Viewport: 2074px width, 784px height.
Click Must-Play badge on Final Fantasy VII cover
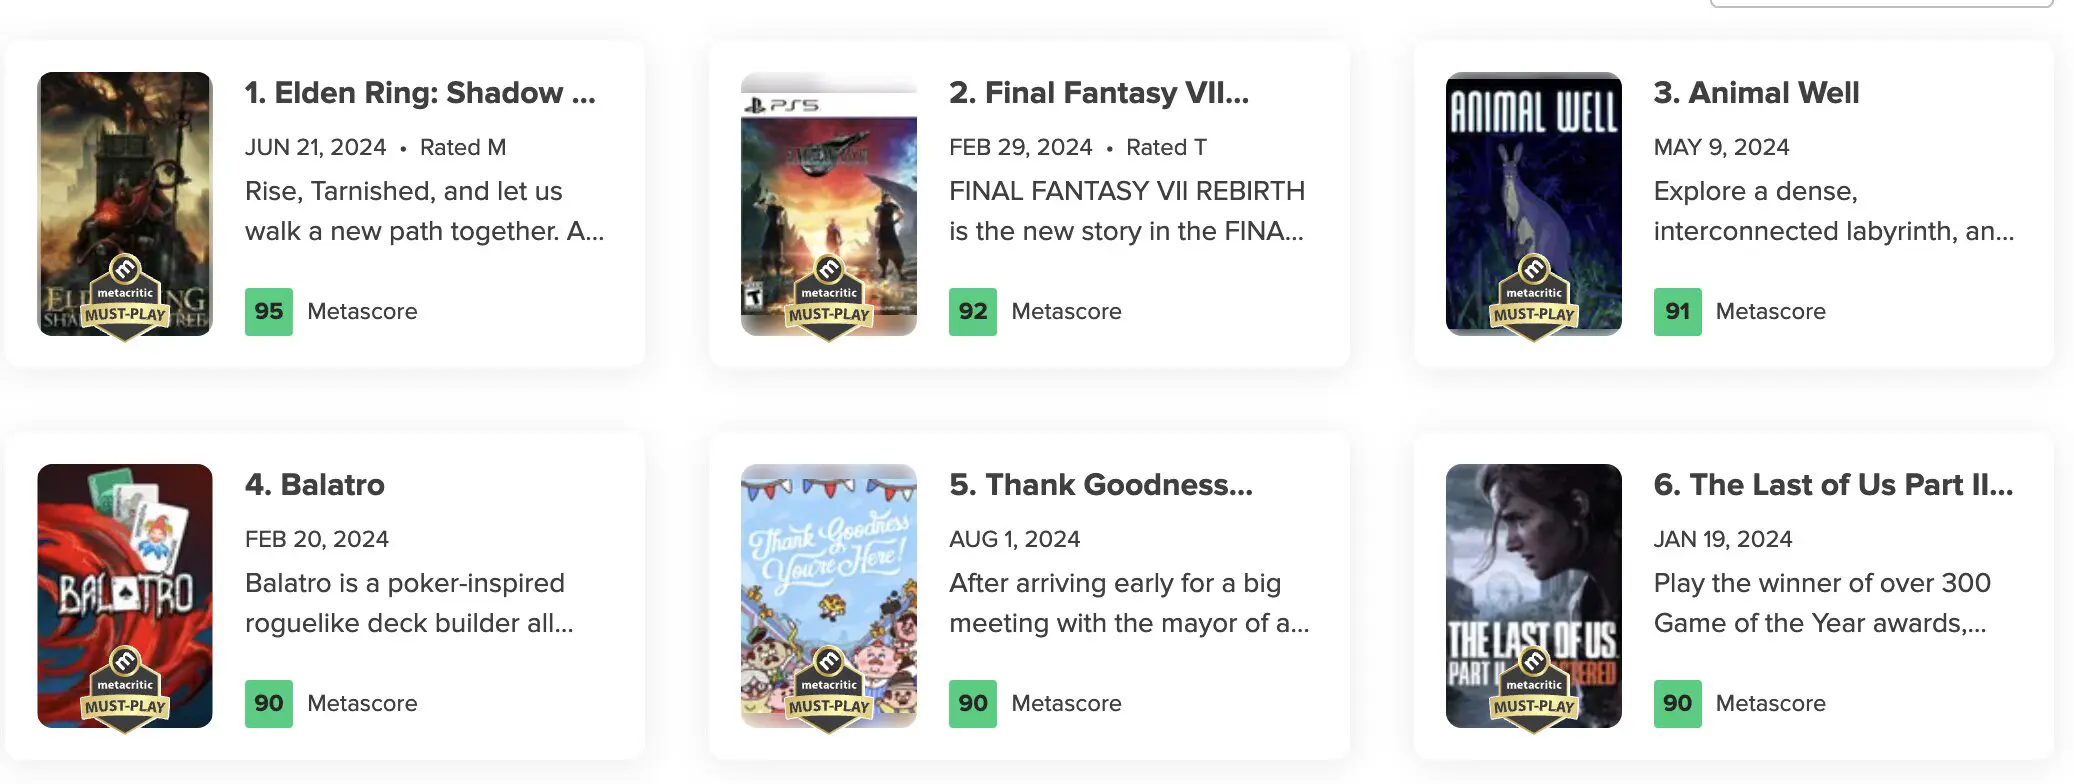[829, 298]
